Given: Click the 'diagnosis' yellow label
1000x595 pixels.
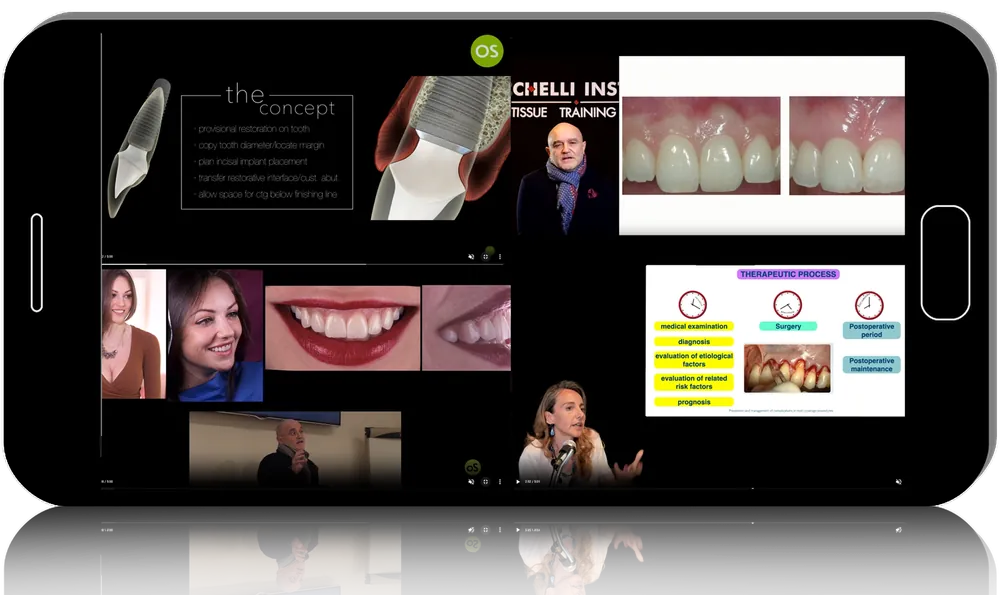Looking at the screenshot, I should point(694,342).
